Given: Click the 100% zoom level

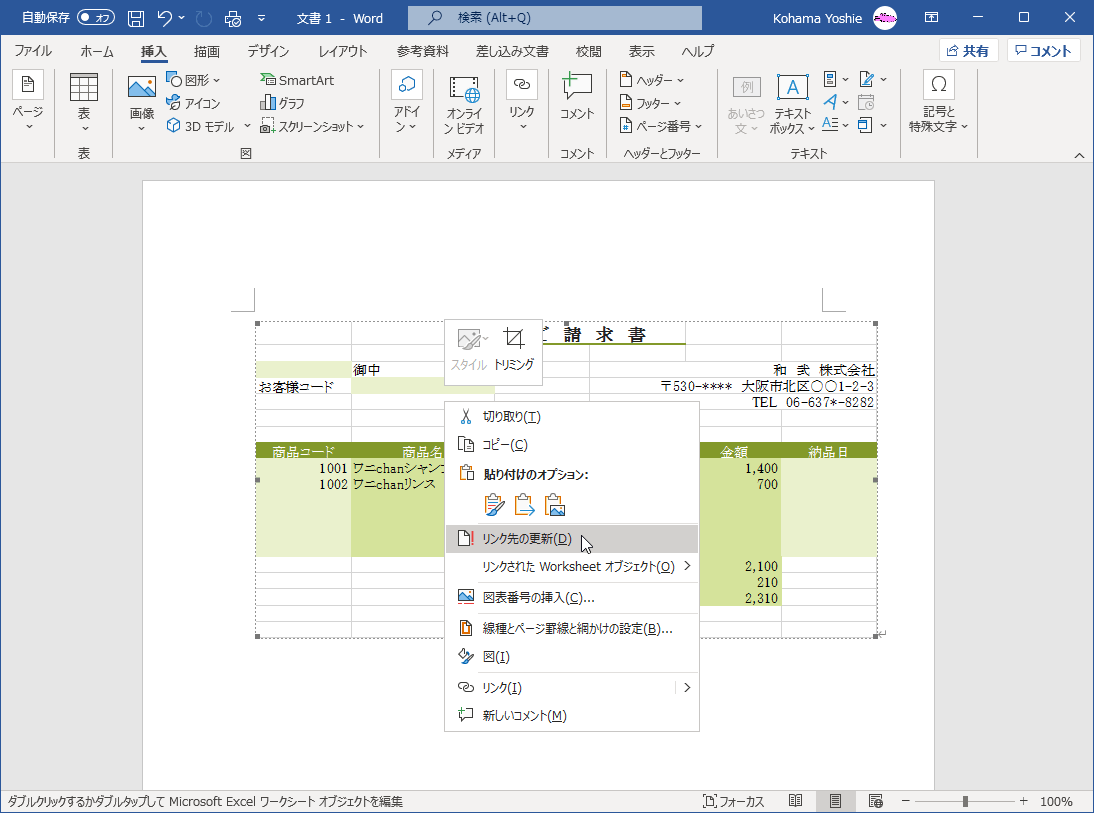Looking at the screenshot, I should point(1056,801).
